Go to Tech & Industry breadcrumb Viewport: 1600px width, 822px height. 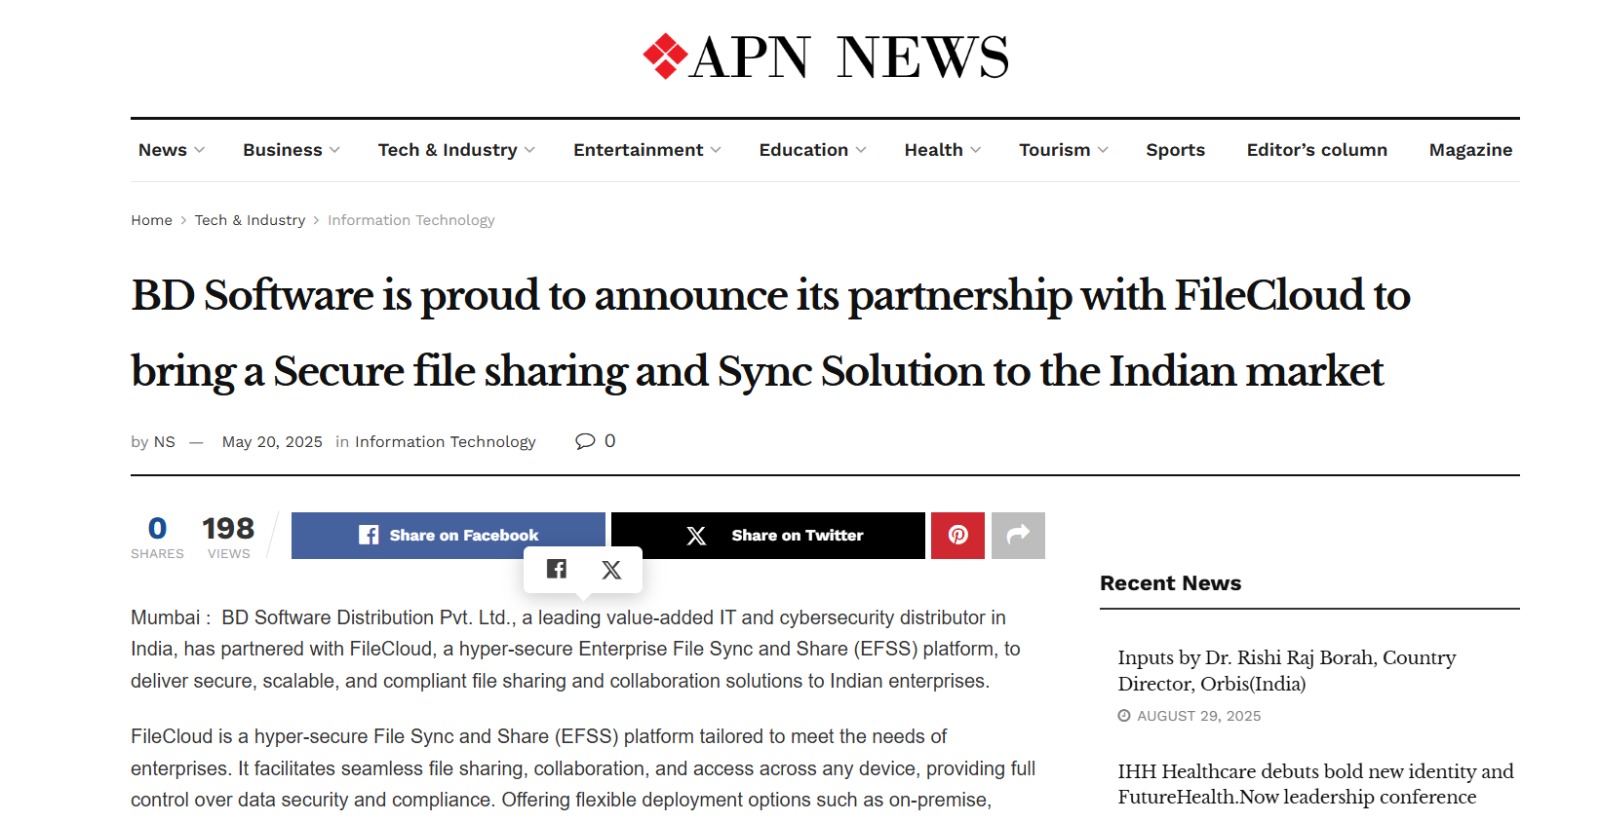click(250, 220)
